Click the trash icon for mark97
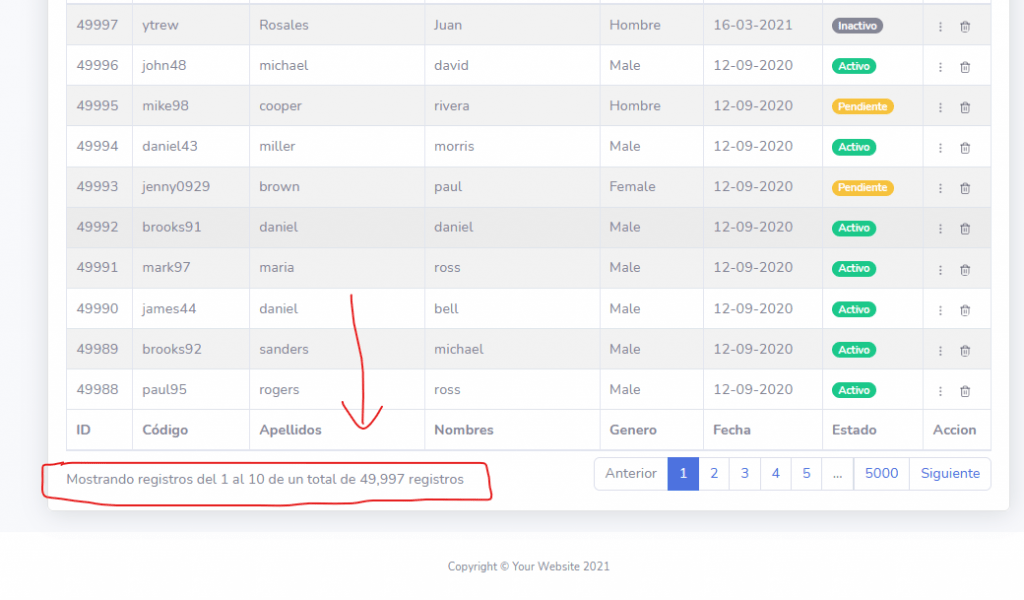Screen dimensions: 1024x600 tap(965, 268)
